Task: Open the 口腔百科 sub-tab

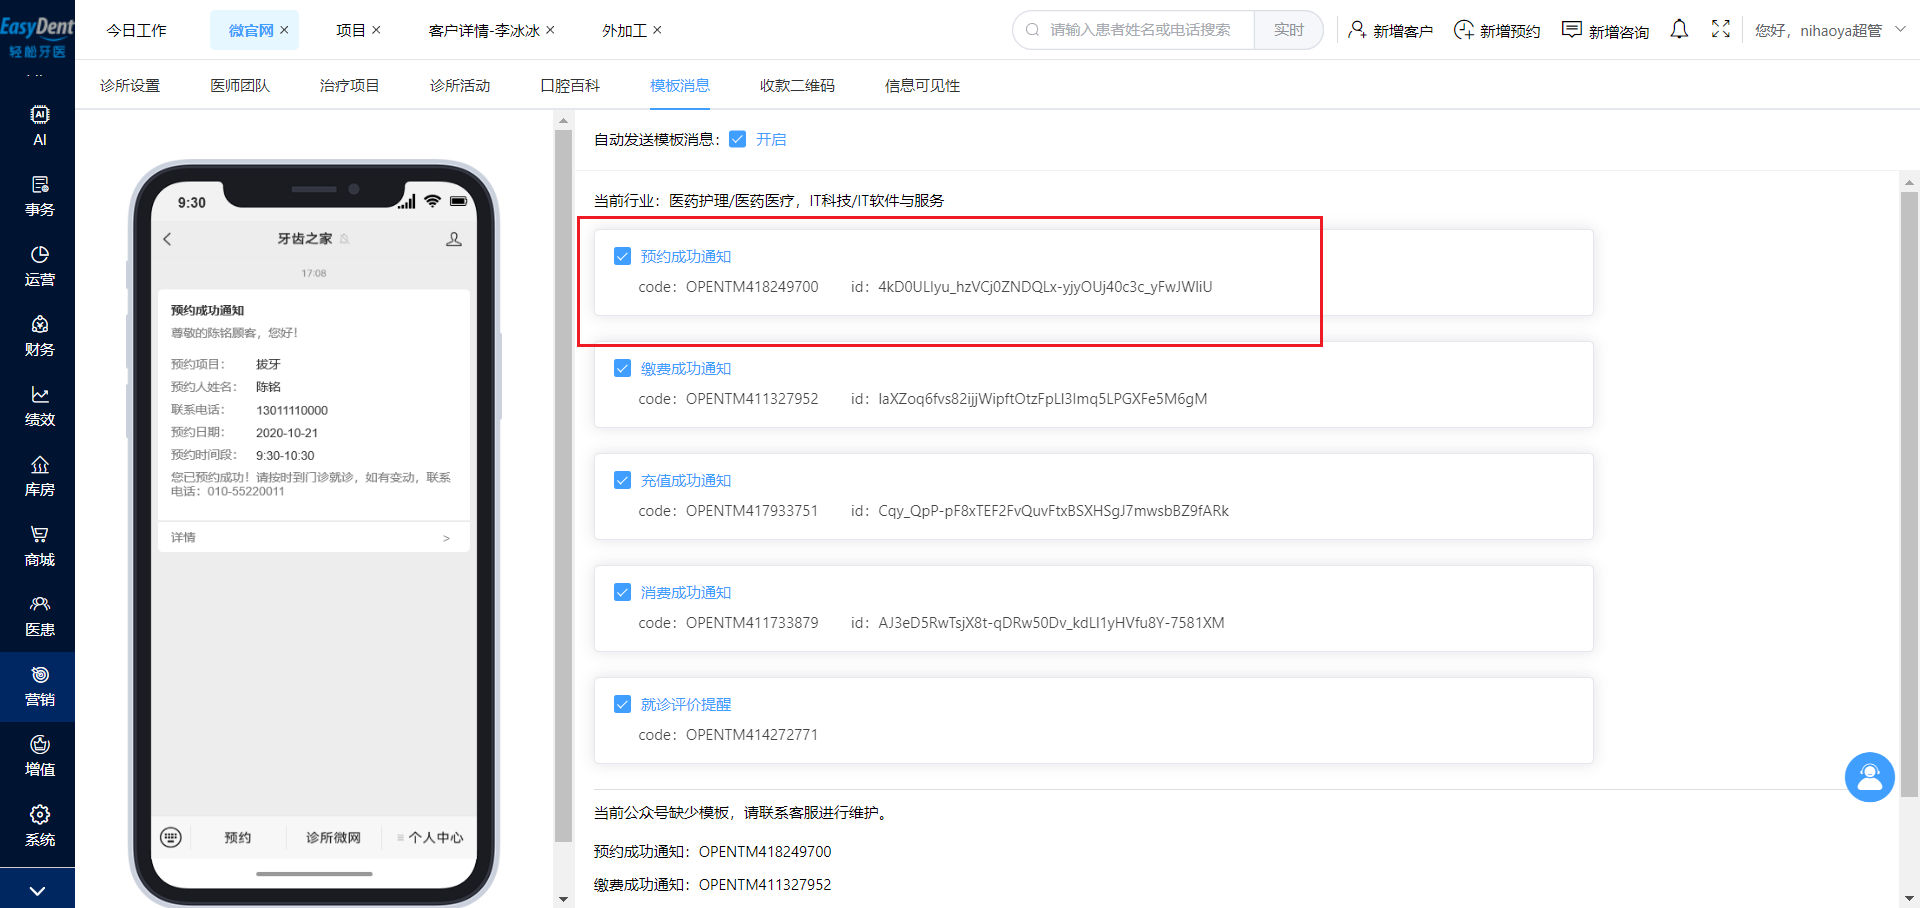Action: click(x=570, y=85)
